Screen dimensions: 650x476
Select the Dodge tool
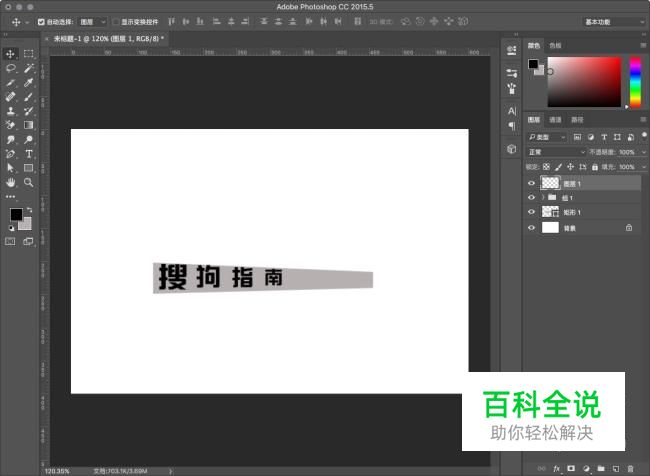(x=28, y=140)
